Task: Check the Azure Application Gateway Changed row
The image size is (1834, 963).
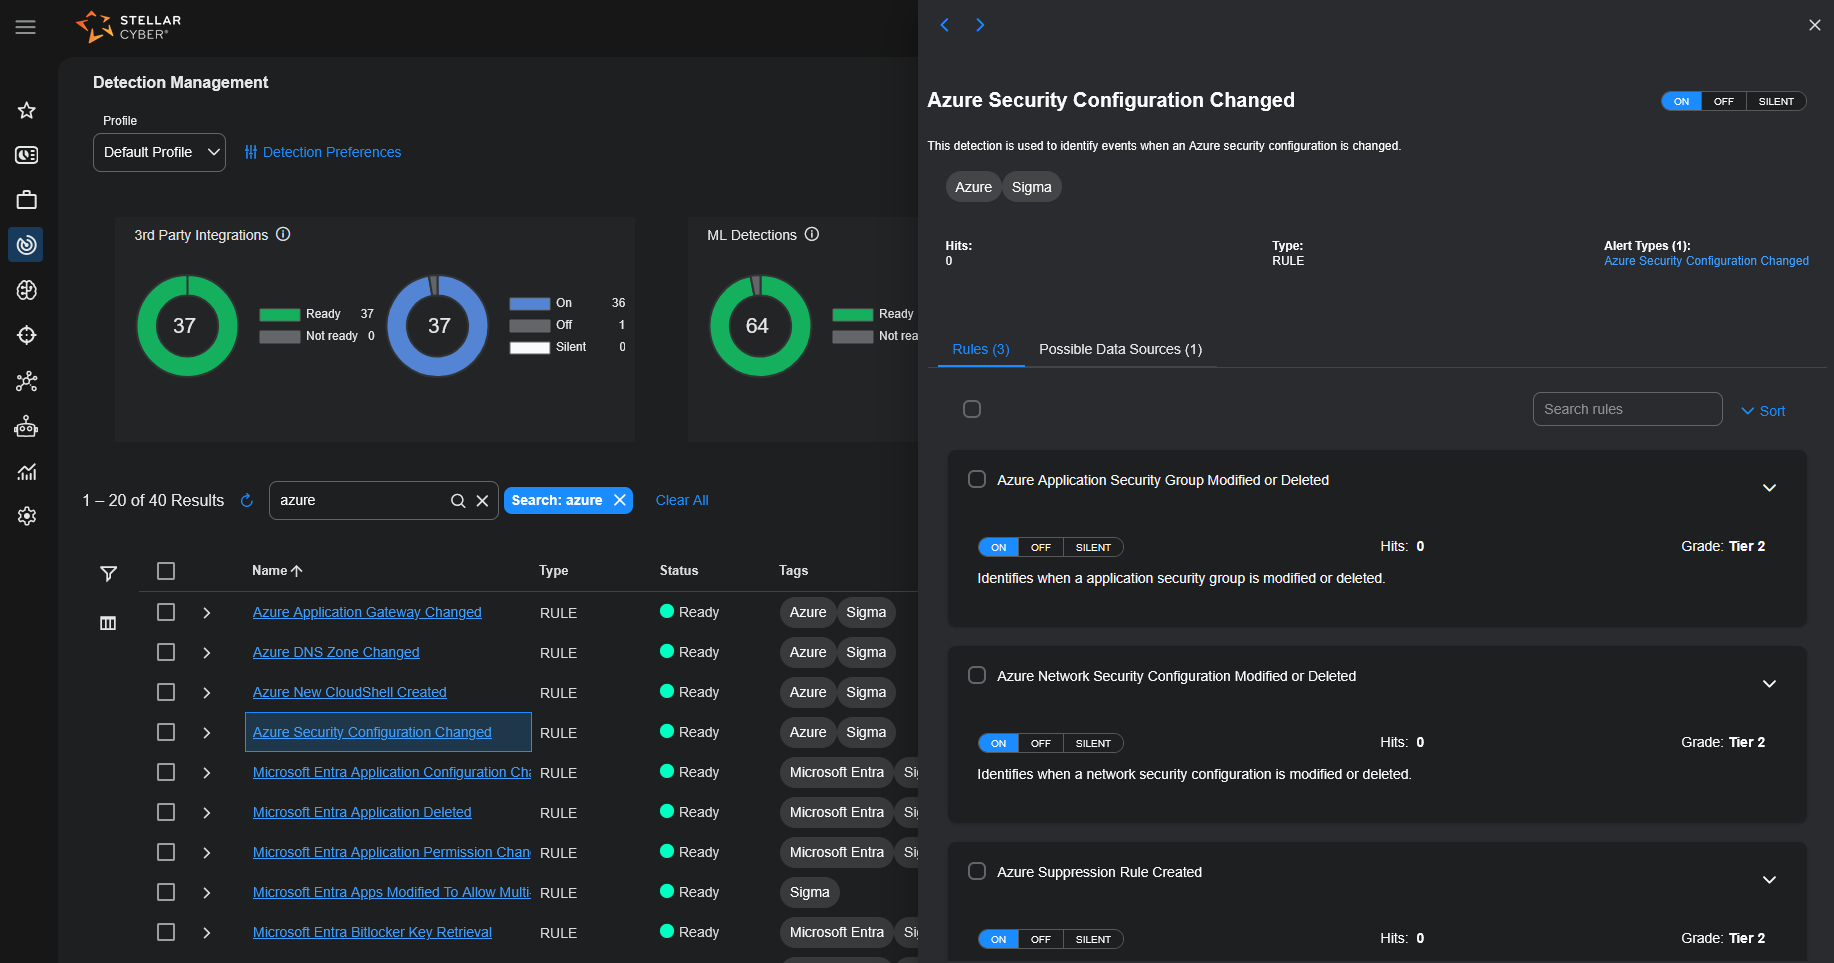Action: 166,612
